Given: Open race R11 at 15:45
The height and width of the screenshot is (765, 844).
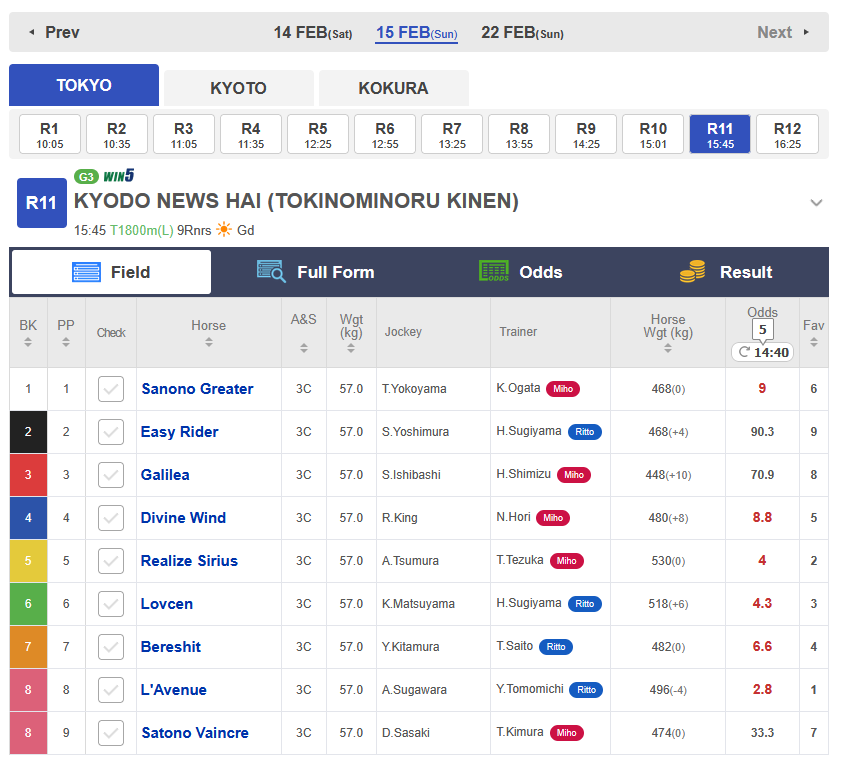Looking at the screenshot, I should pos(720,135).
